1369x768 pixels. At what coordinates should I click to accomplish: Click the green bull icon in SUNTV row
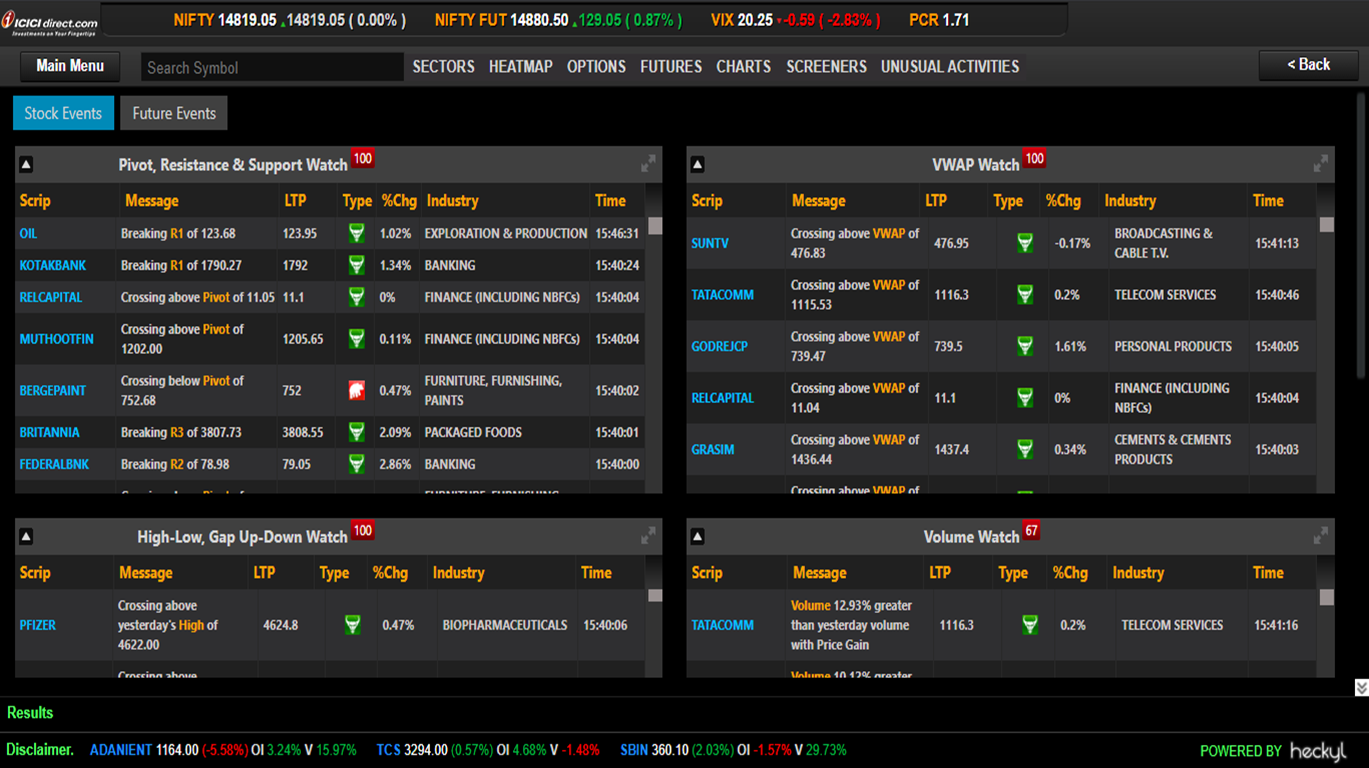1024,243
